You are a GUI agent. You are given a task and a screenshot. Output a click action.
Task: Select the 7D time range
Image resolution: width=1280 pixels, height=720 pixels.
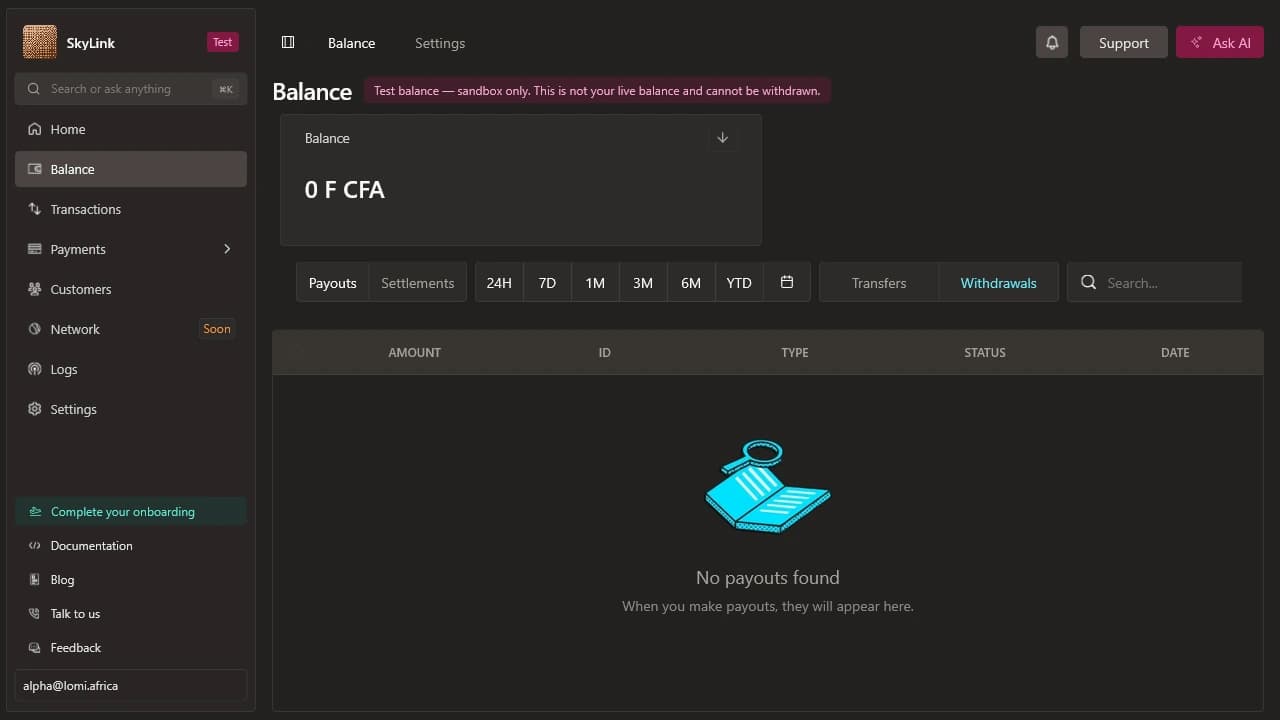[x=547, y=283]
